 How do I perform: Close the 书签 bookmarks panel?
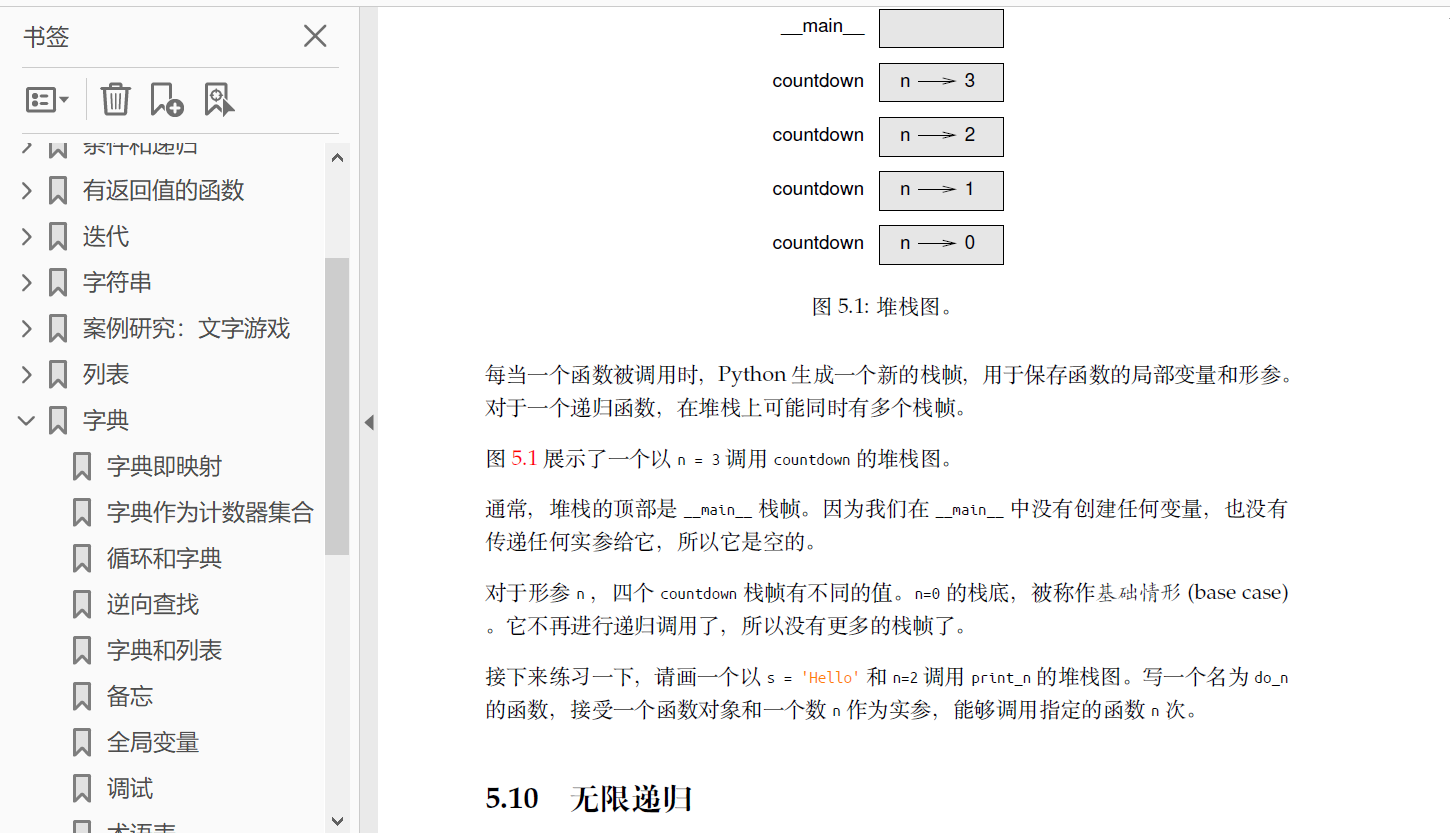(315, 37)
